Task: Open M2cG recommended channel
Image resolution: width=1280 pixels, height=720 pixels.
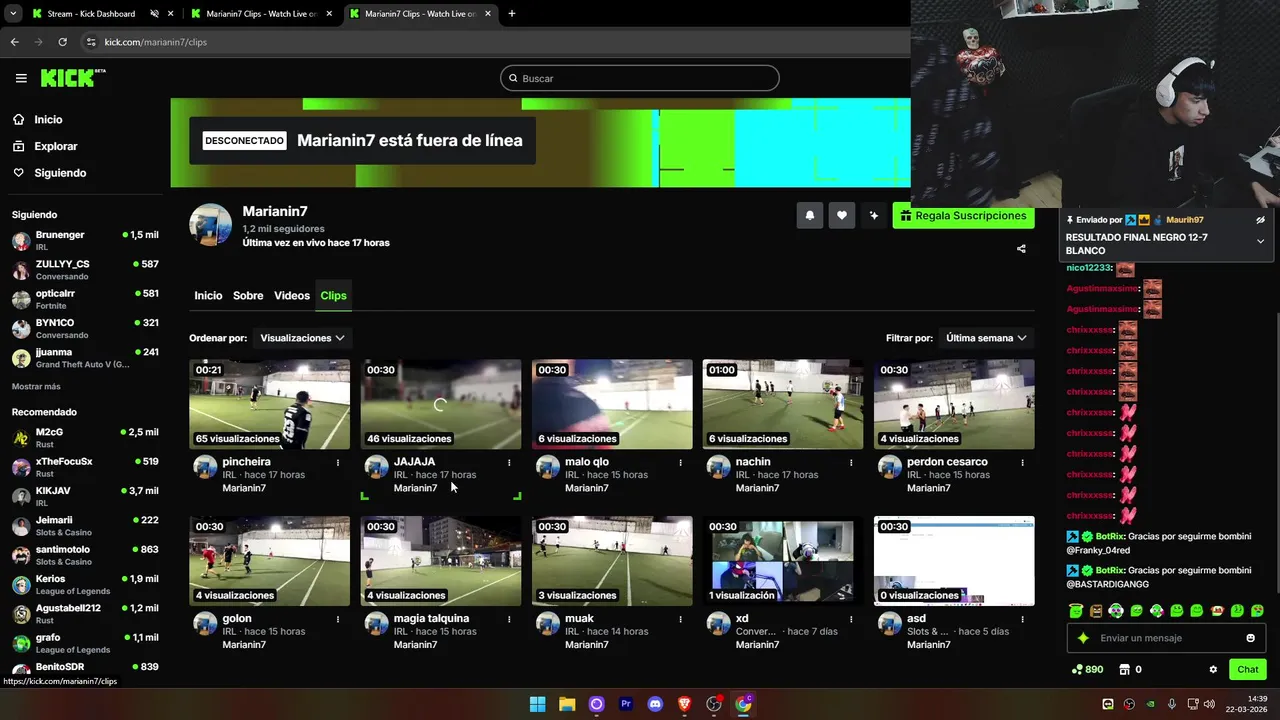Action: point(85,437)
